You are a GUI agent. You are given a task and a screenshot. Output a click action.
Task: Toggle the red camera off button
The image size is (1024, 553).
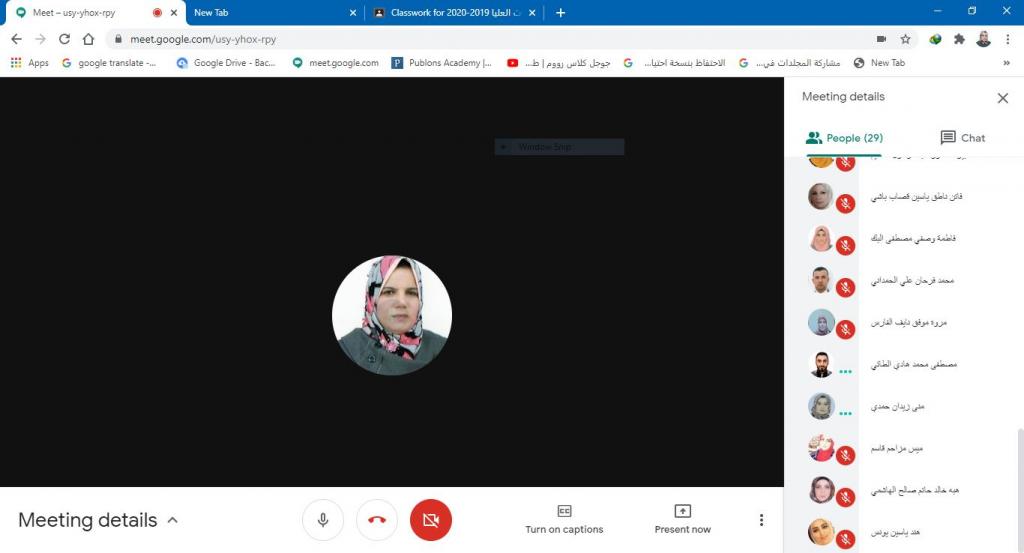(x=431, y=520)
